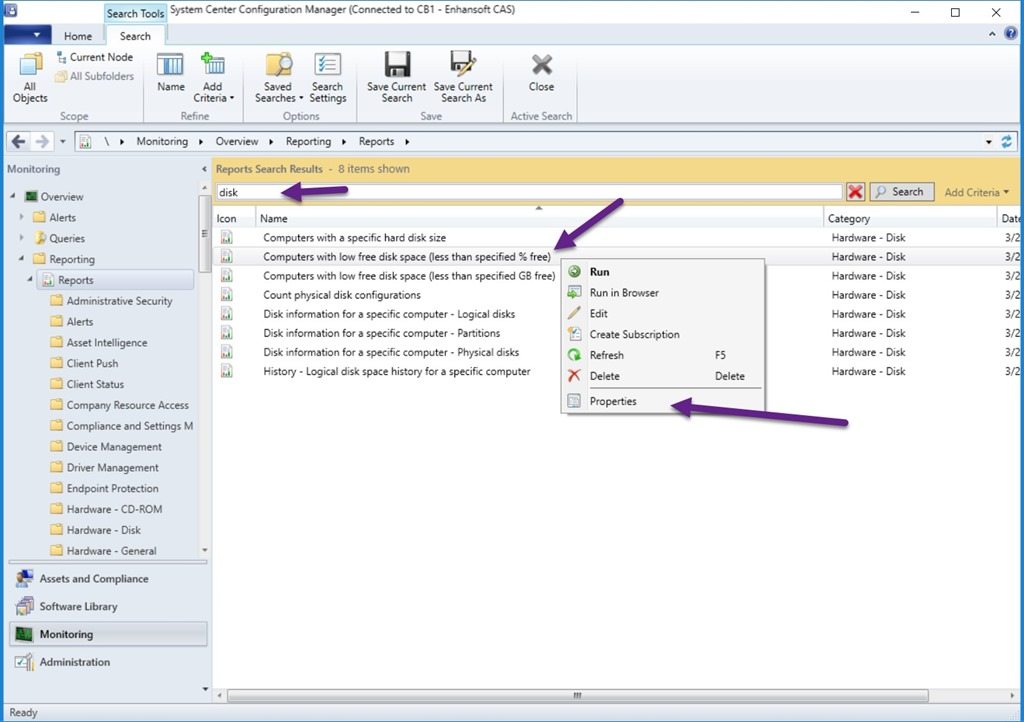Open the Assets and Compliance workspace
The height and width of the screenshot is (722, 1024).
(108, 579)
